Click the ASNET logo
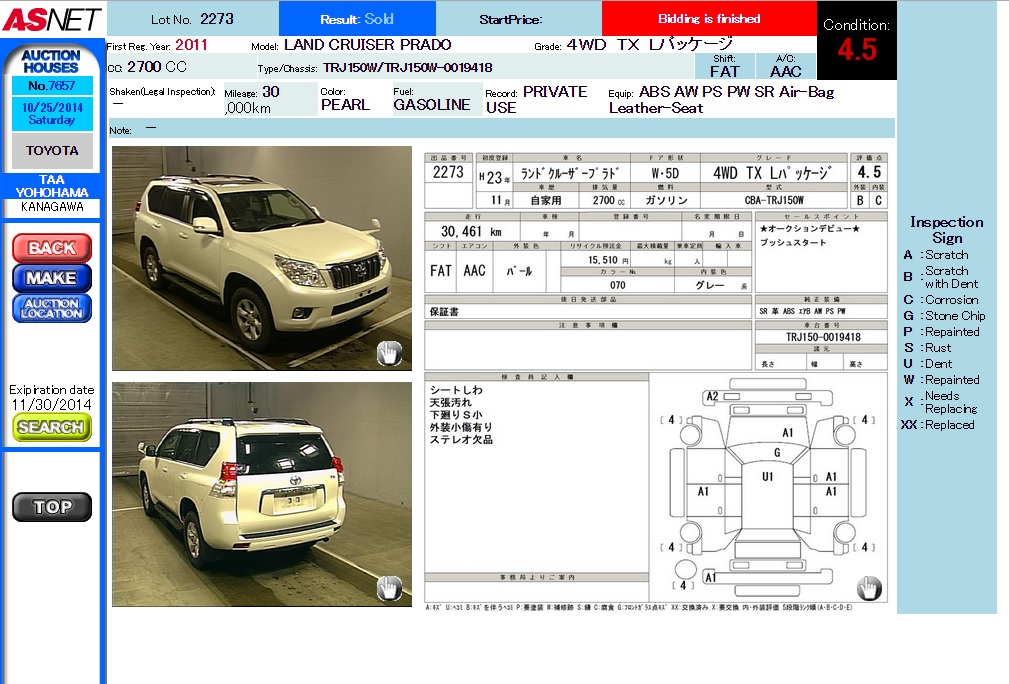Image resolution: width=1009 pixels, height=684 pixels. point(50,19)
